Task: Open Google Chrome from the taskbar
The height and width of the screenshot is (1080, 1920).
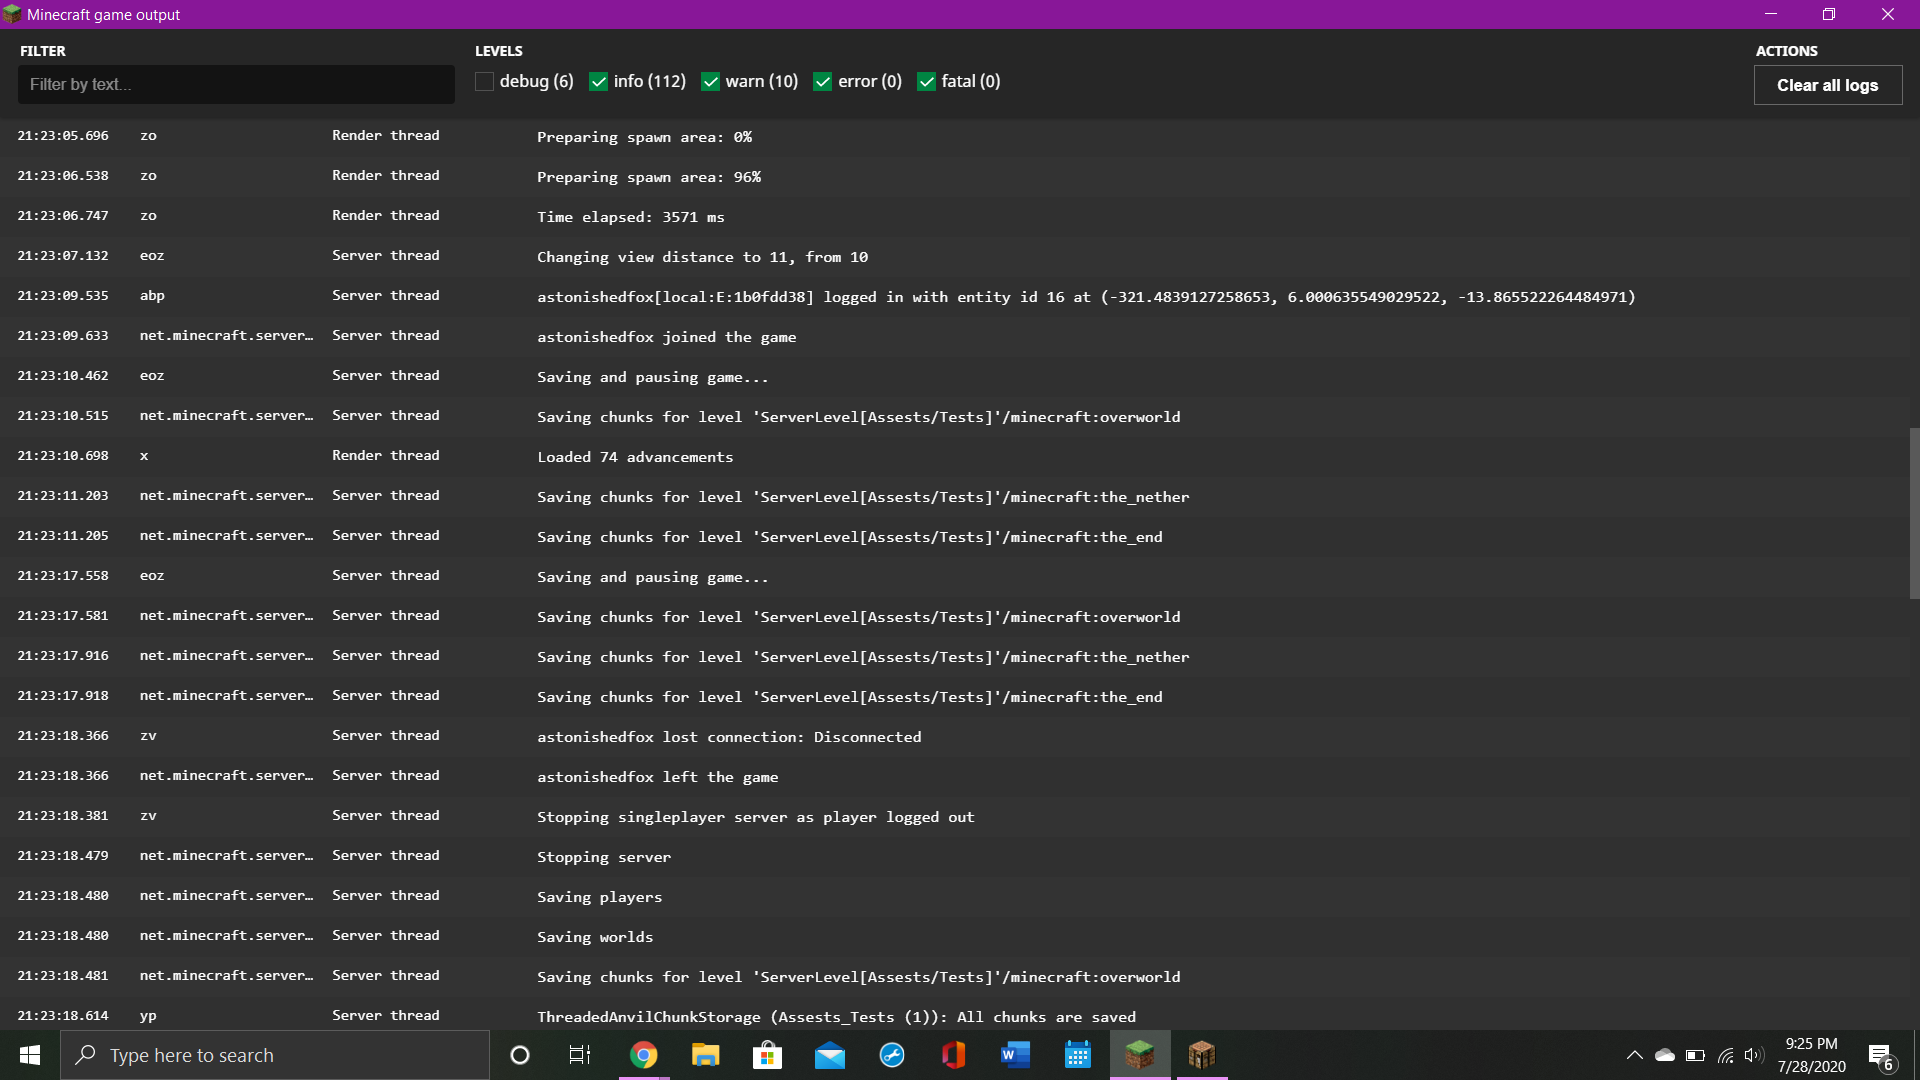Action: click(x=644, y=1055)
